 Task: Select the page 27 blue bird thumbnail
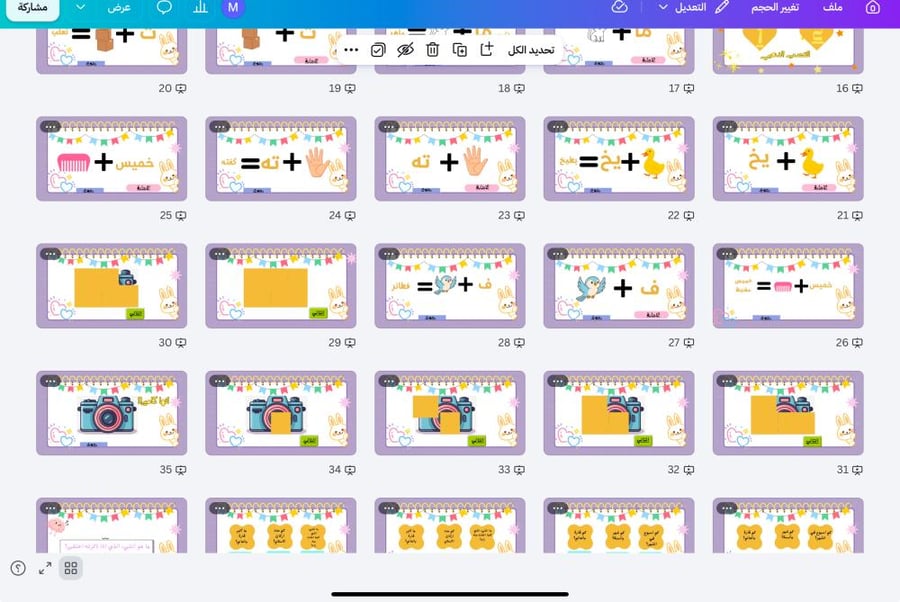tap(619, 286)
